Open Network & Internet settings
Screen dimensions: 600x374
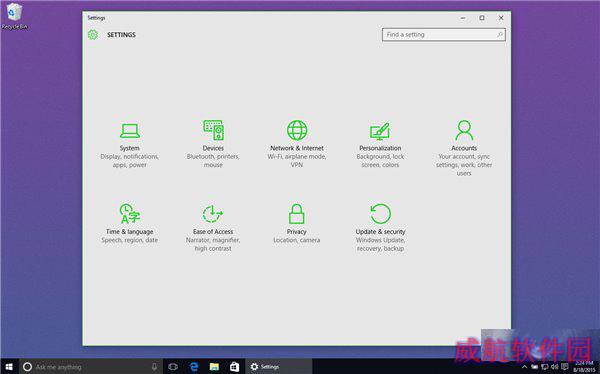(297, 144)
